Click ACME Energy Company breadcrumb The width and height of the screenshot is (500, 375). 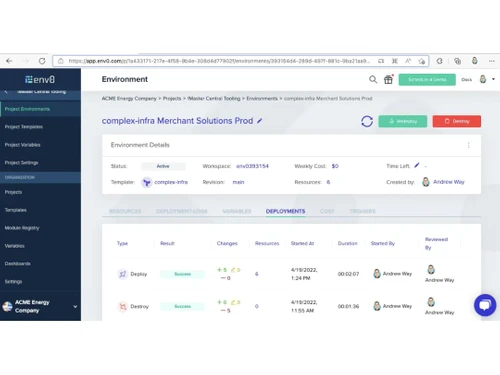coord(129,98)
